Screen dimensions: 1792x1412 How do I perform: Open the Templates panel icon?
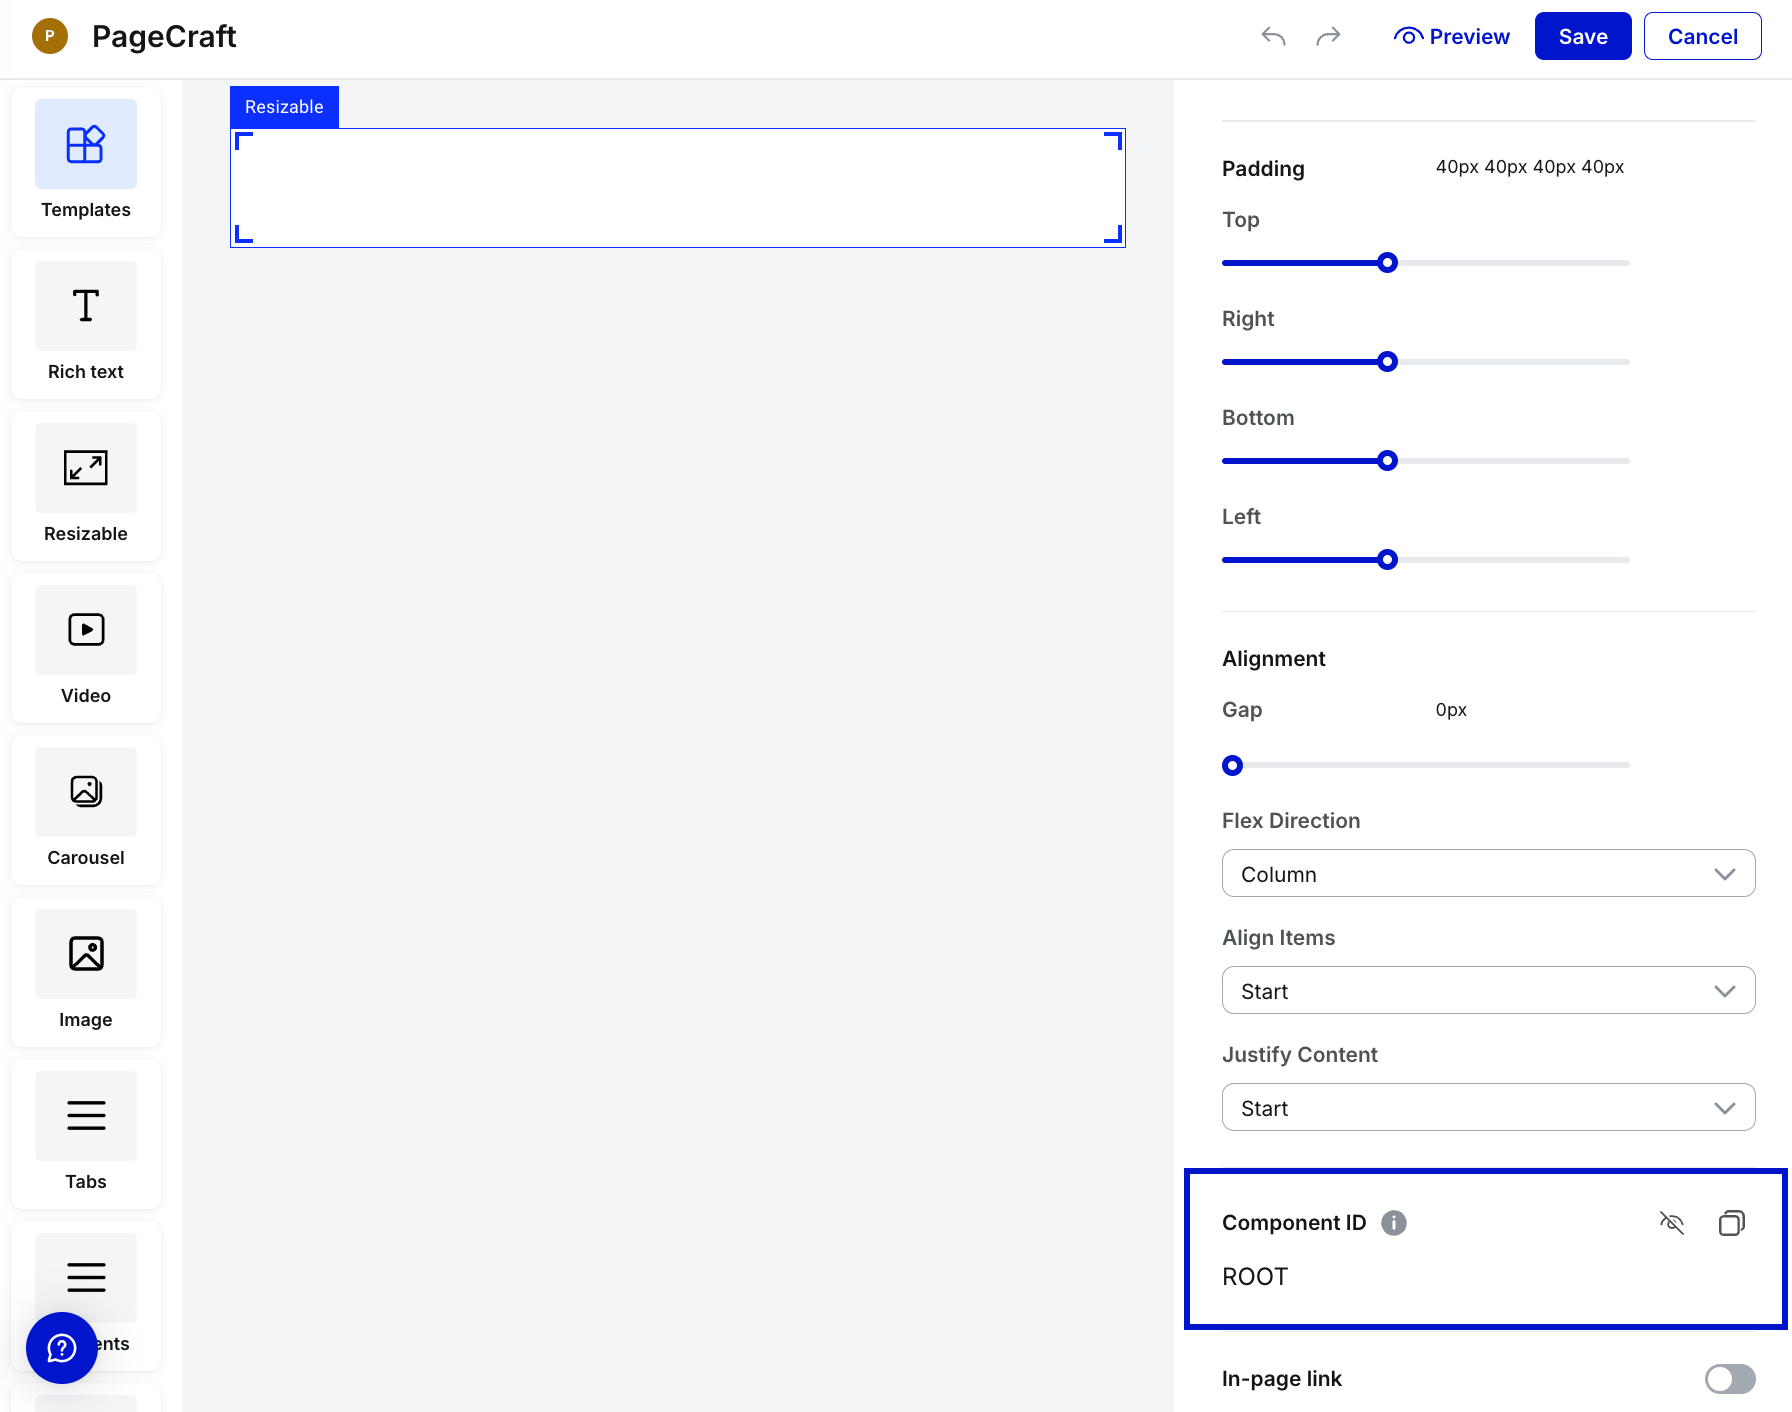click(x=86, y=145)
